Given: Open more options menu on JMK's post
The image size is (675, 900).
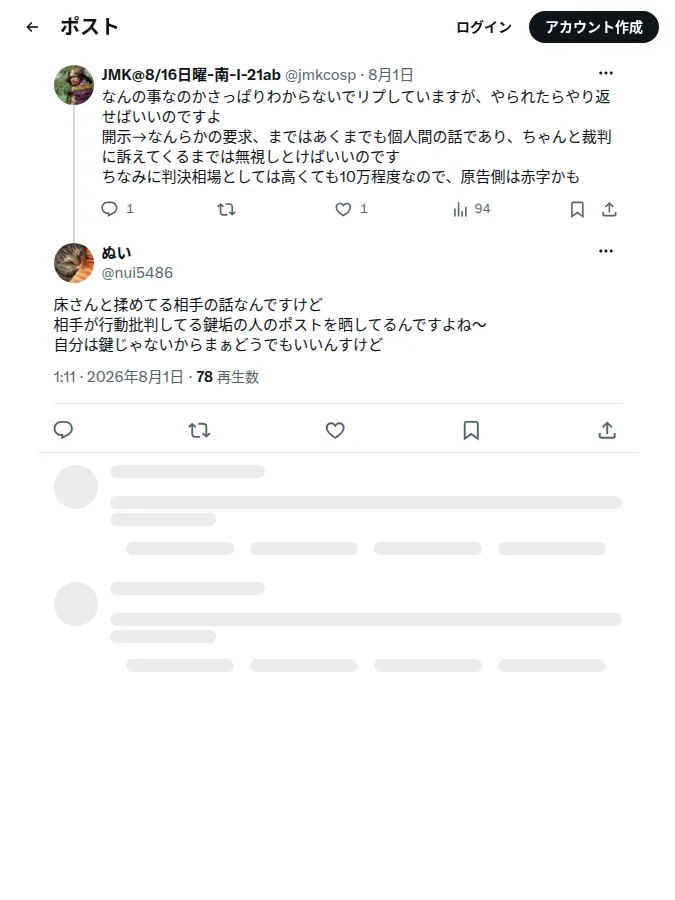Looking at the screenshot, I should (x=606, y=73).
